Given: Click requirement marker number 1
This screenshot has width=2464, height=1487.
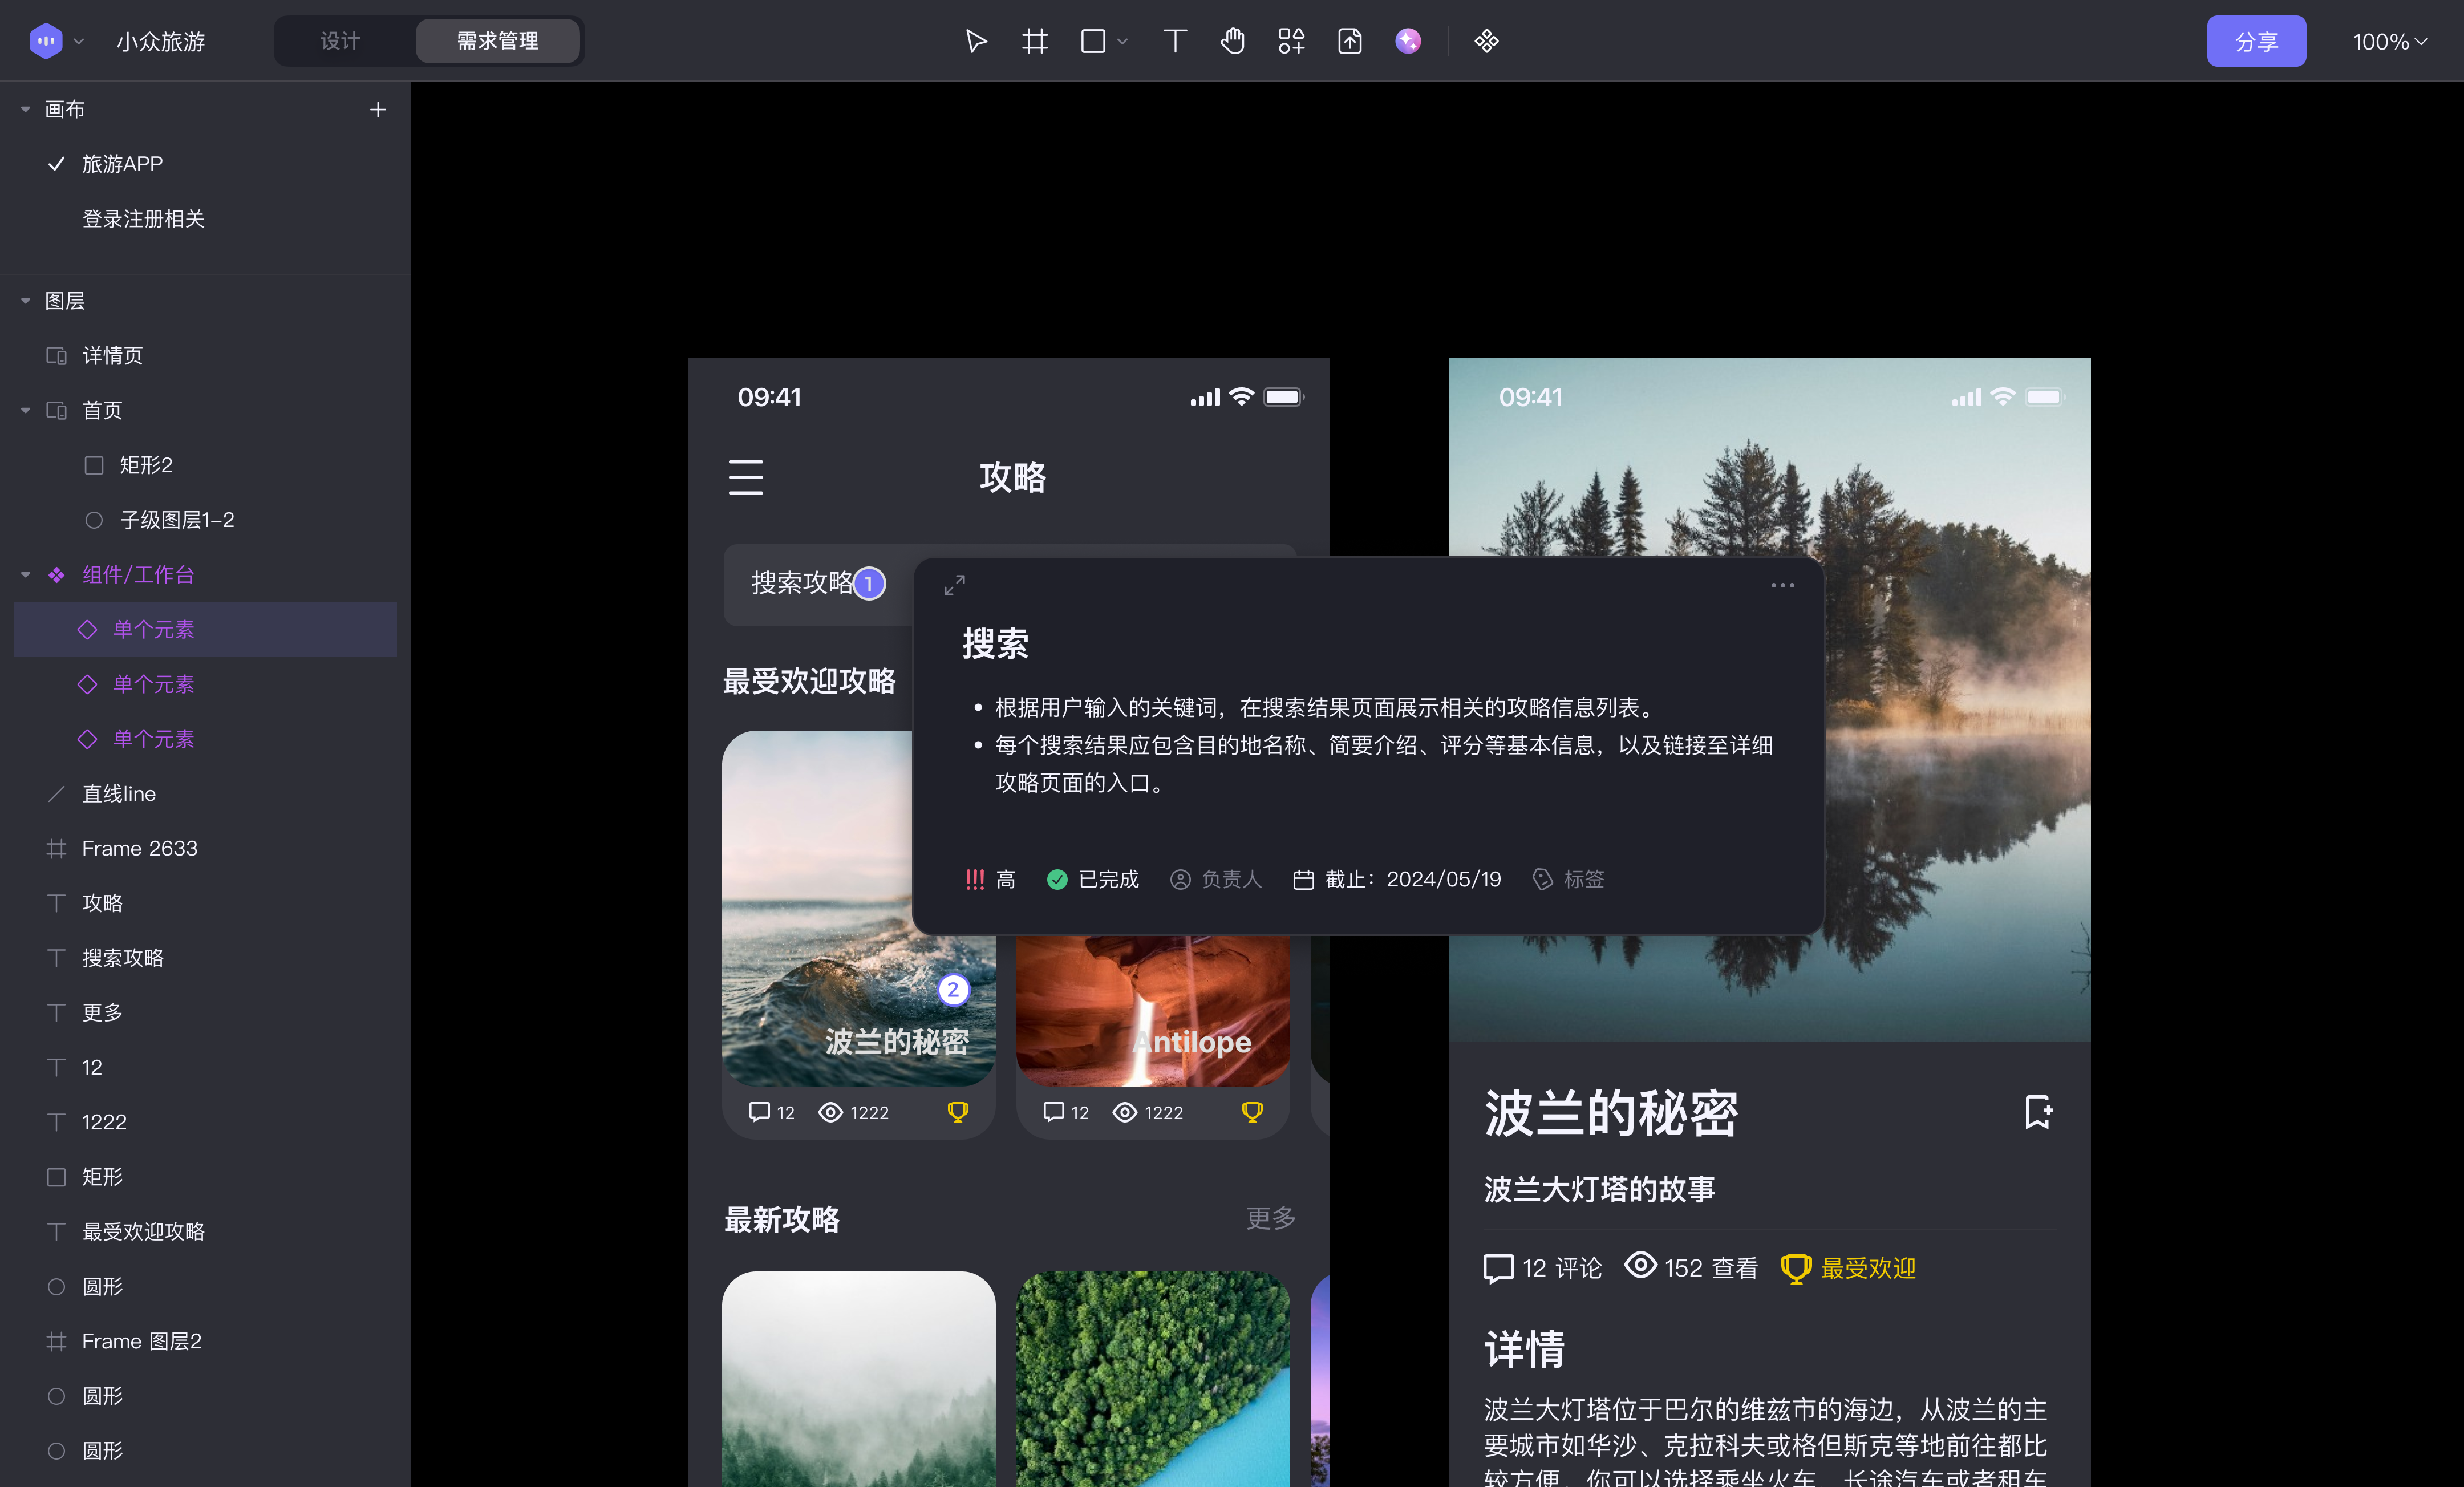Looking at the screenshot, I should [869, 583].
